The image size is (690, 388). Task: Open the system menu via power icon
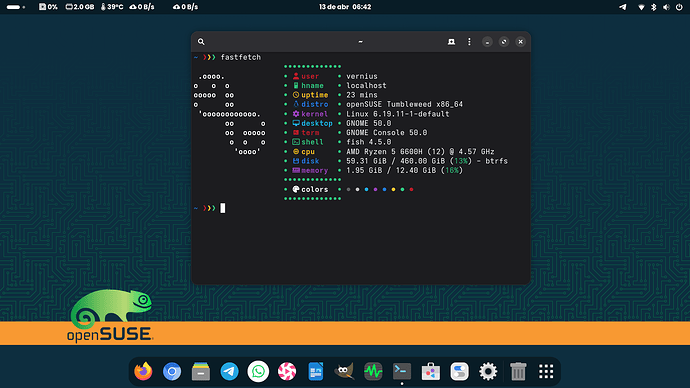(679, 7)
